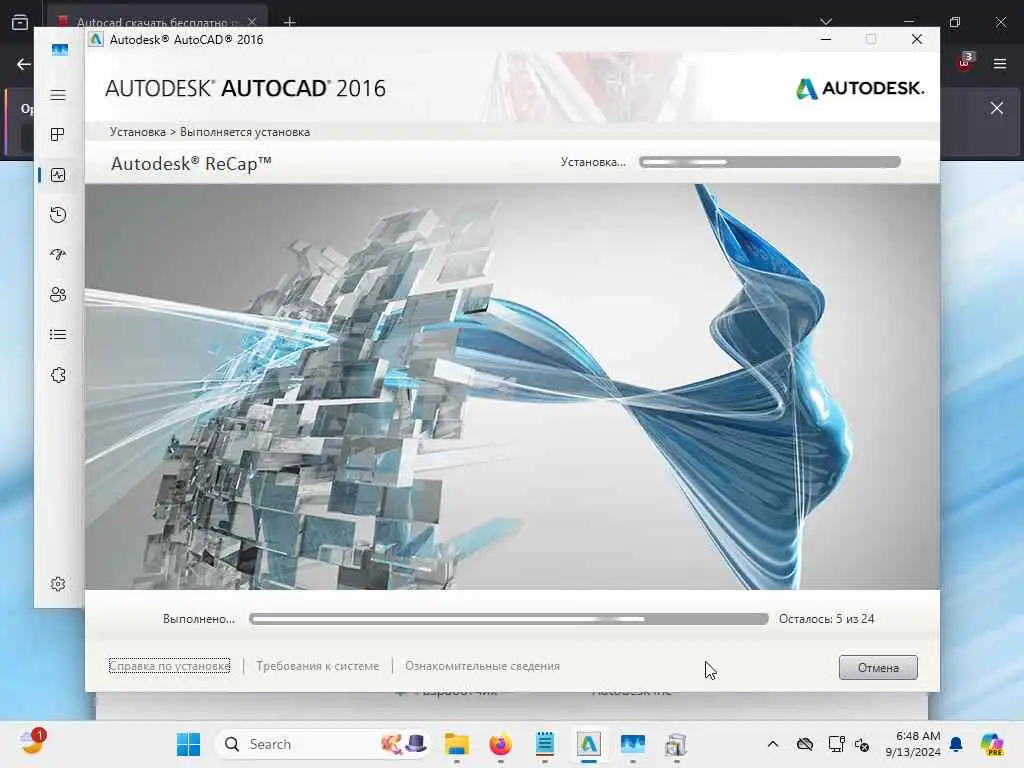
Task: Switch to Task Manager taskbar icon
Action: coord(633,744)
